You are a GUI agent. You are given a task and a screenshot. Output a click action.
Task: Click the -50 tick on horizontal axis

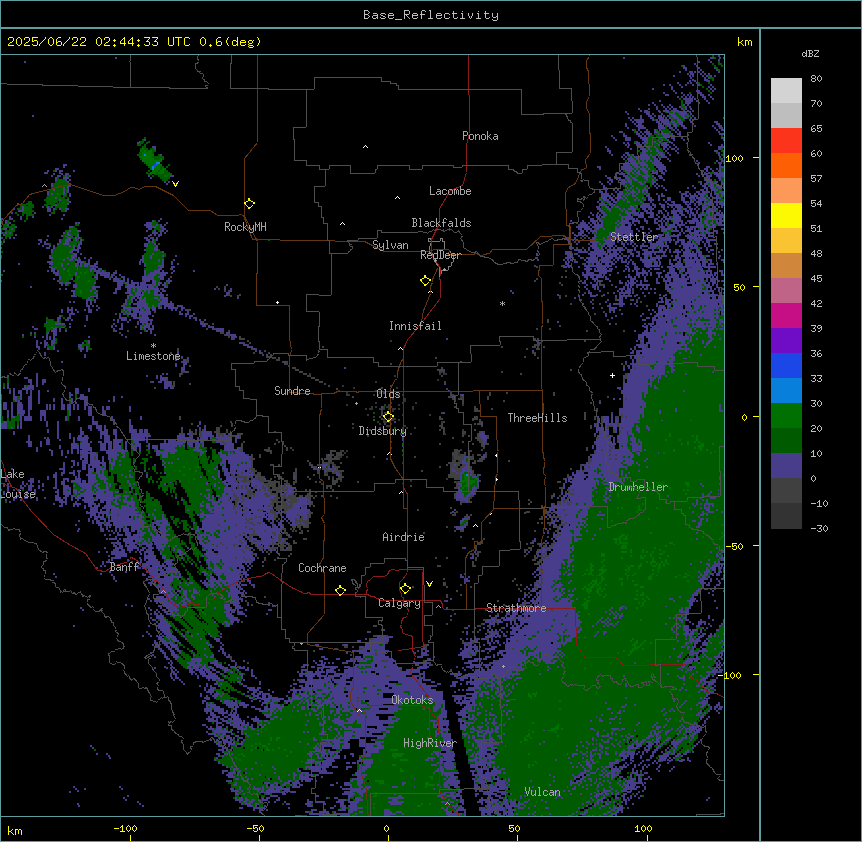point(255,828)
